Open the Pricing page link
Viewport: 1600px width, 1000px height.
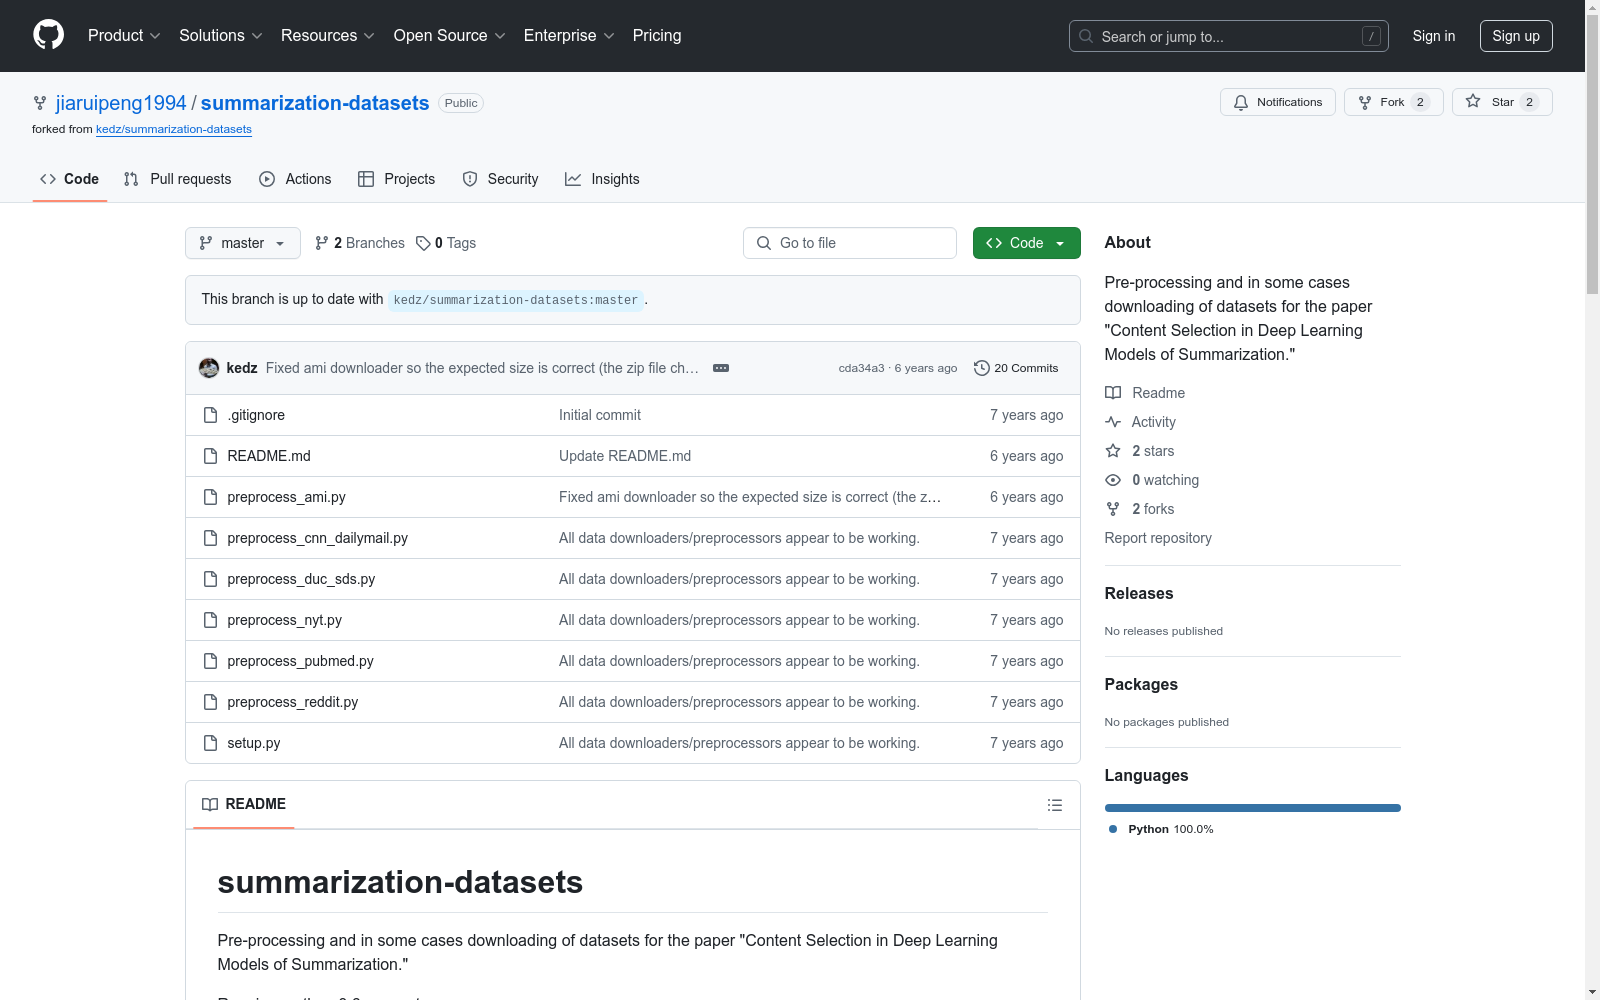click(x=657, y=36)
